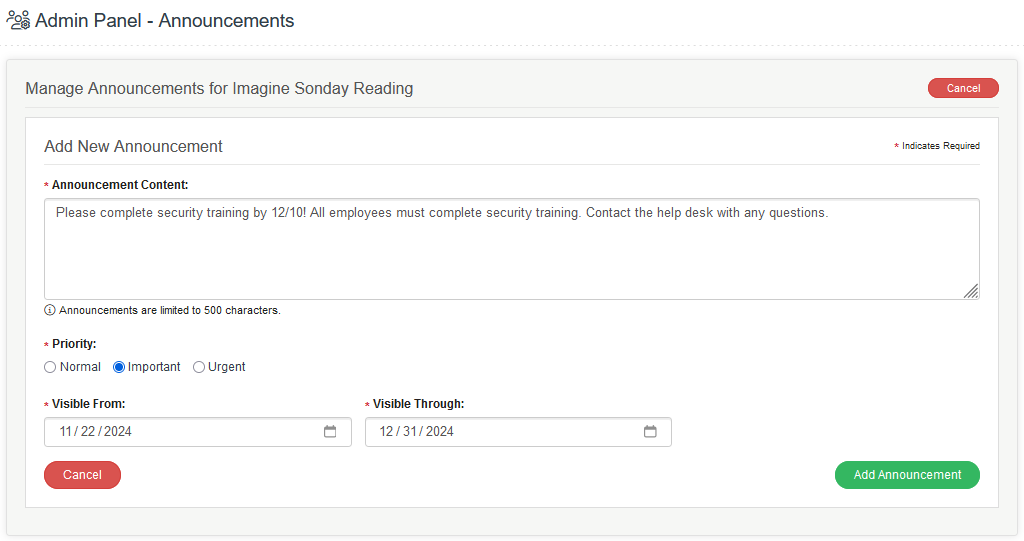Set priority to Urgent
This screenshot has width=1024, height=541.
coord(199,367)
